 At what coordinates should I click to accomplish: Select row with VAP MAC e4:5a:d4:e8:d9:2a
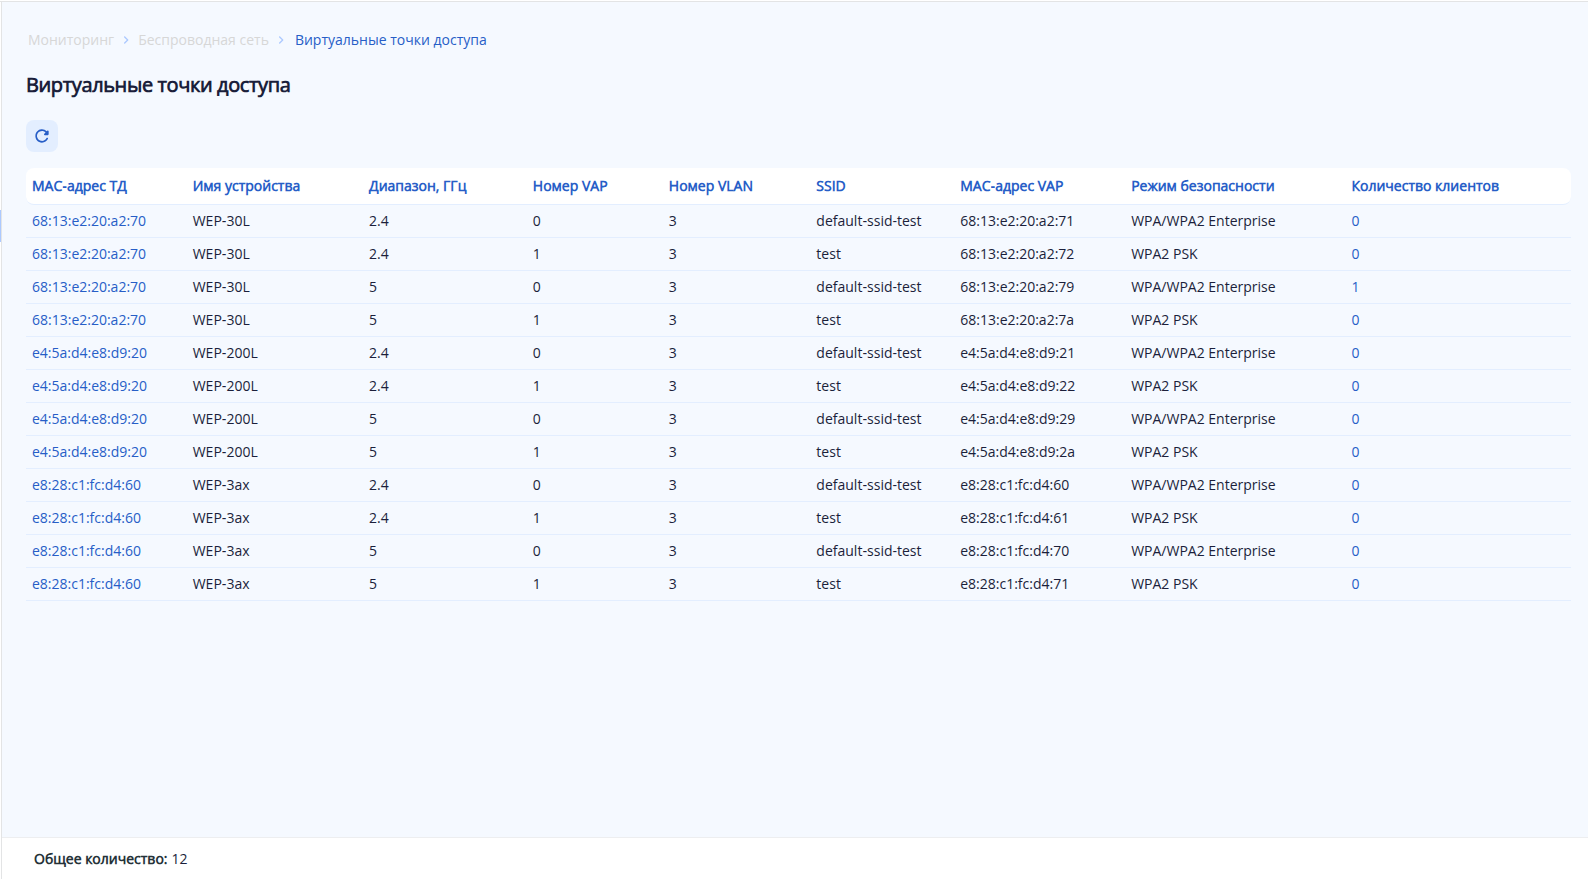tap(1017, 452)
